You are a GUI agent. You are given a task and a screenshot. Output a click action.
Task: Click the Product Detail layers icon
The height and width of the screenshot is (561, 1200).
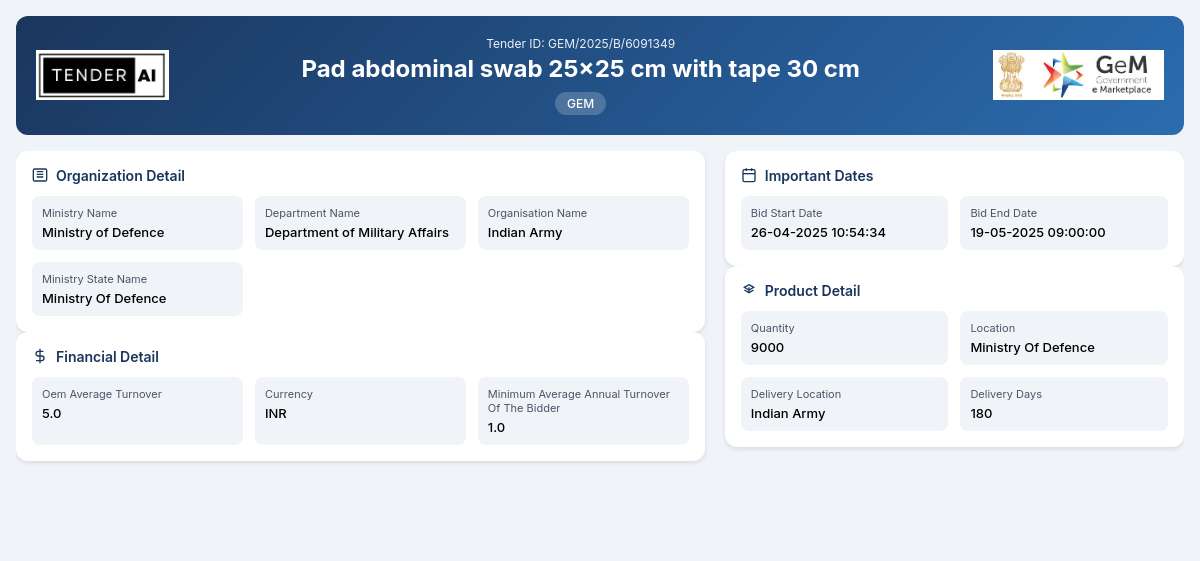[x=749, y=289]
